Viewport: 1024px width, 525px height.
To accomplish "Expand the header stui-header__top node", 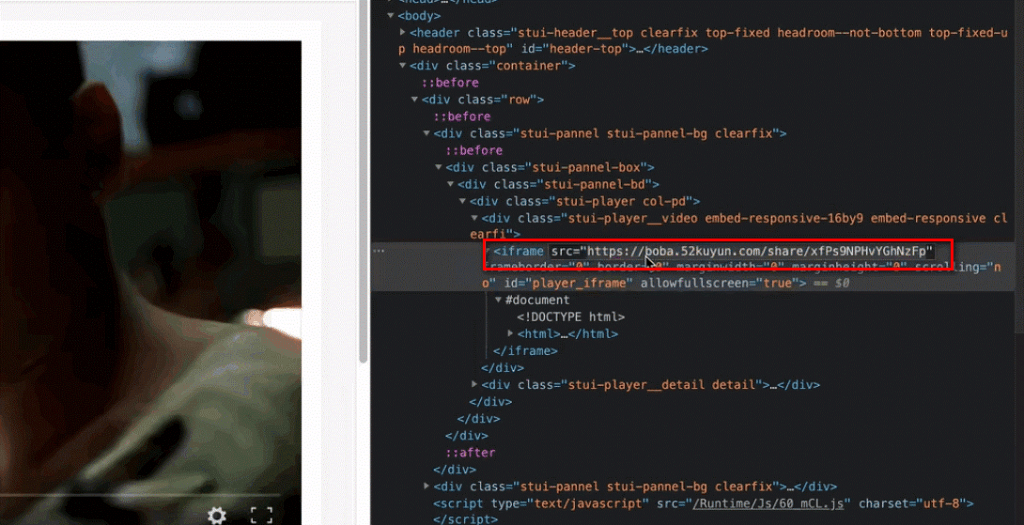I will click(x=402, y=32).
